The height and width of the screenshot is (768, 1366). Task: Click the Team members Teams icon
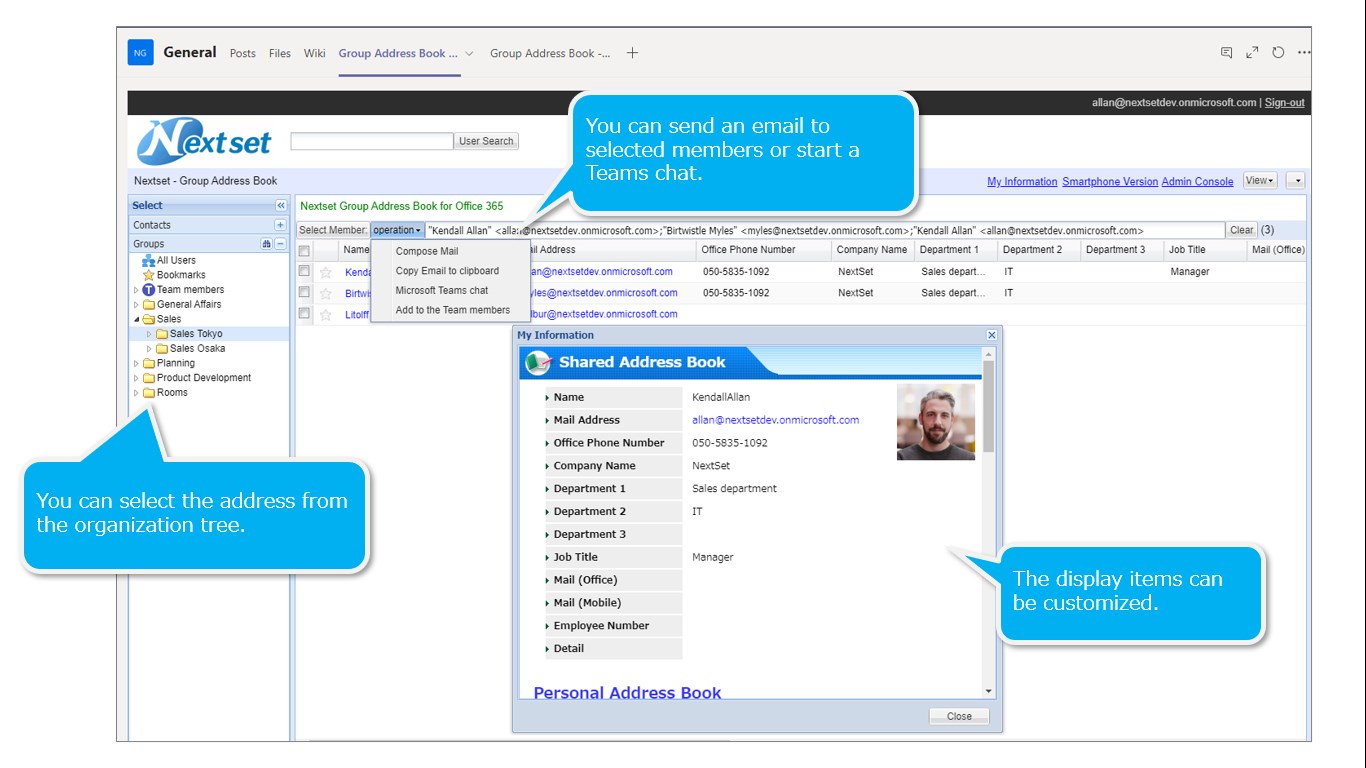(149, 290)
